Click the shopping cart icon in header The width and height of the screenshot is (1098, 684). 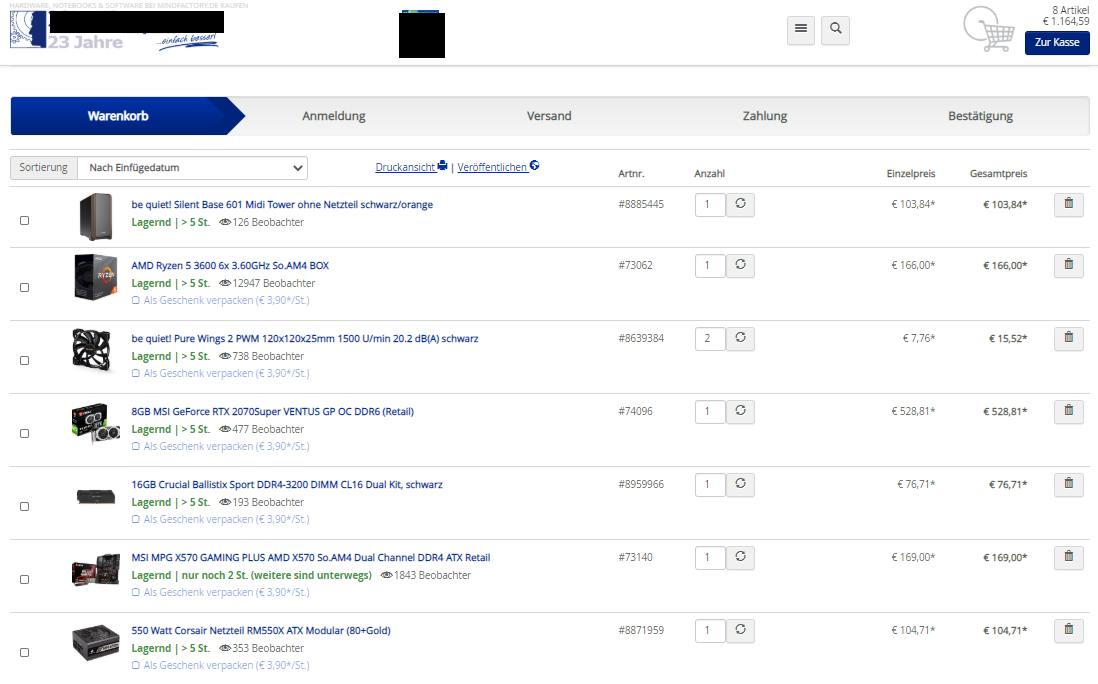989,29
